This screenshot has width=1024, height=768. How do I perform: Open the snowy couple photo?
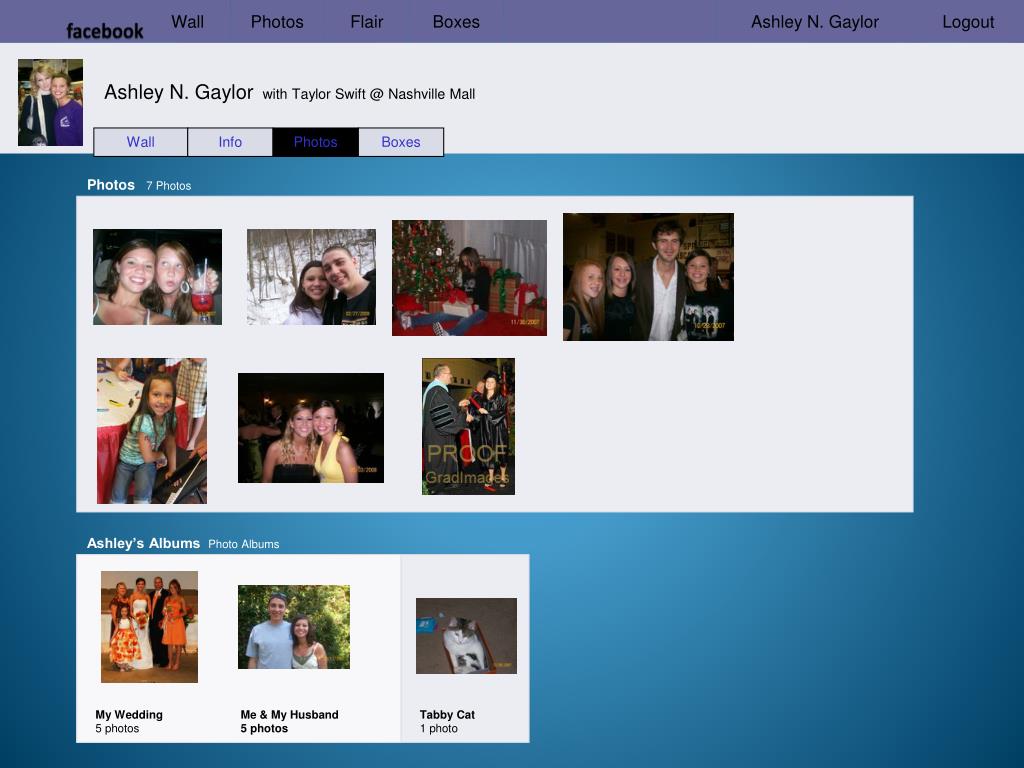point(312,277)
